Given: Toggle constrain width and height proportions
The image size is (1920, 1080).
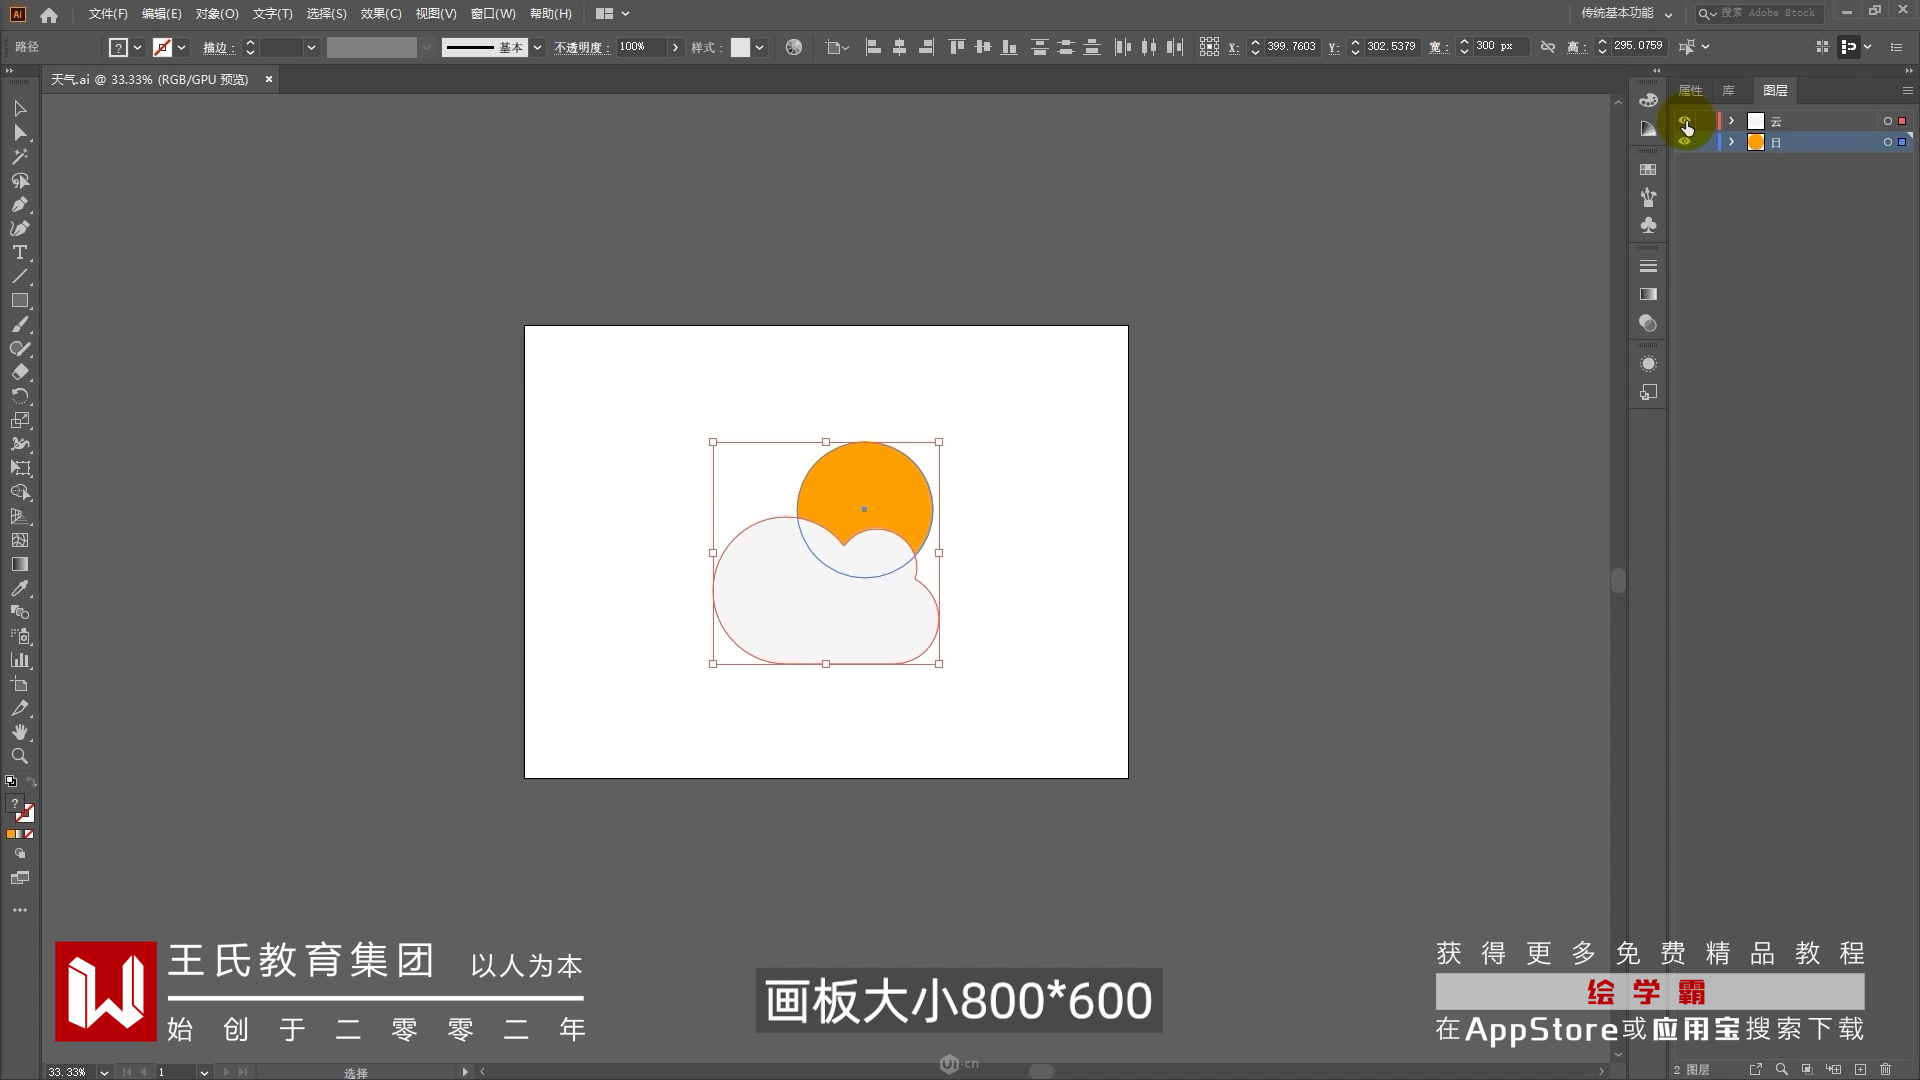Looking at the screenshot, I should pyautogui.click(x=1547, y=47).
